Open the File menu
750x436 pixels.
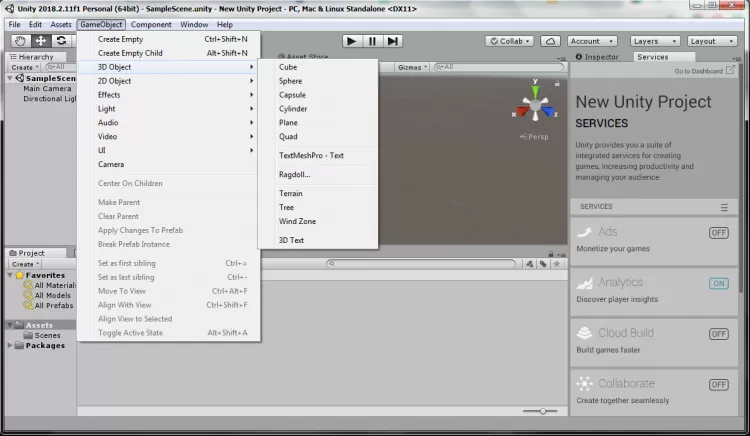point(14,24)
